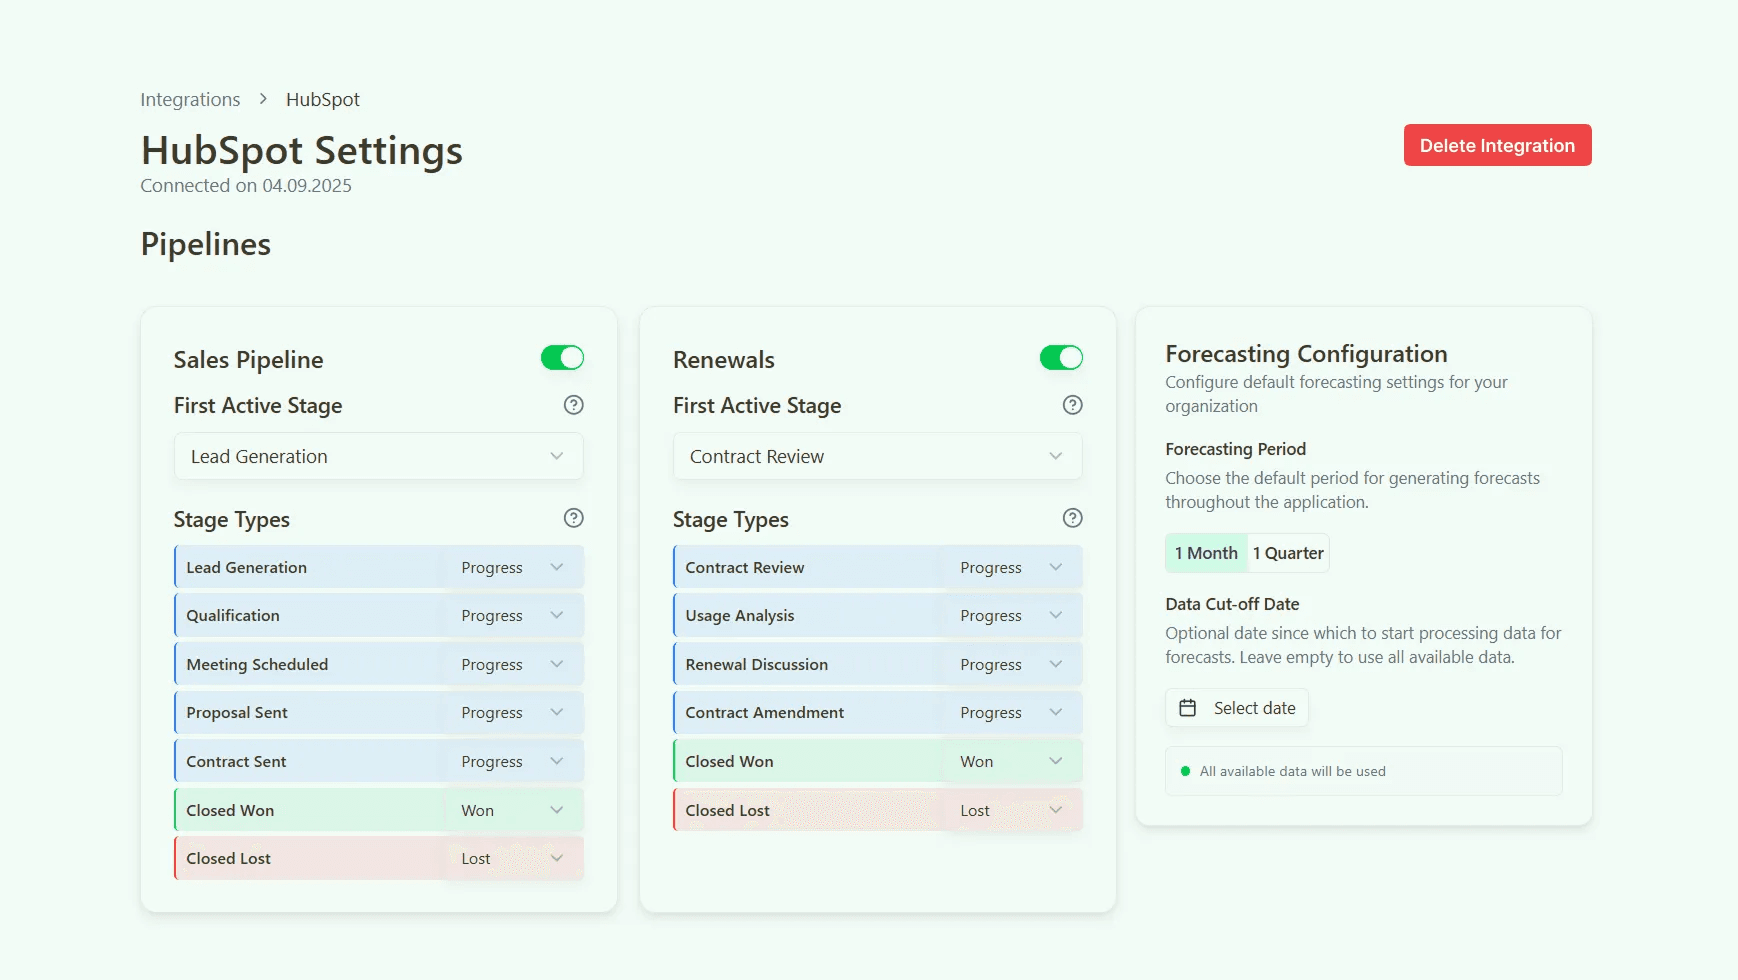Screen dimensions: 1738x980
Task: Click the Forecasting Configuration heading
Action: (x=1306, y=354)
